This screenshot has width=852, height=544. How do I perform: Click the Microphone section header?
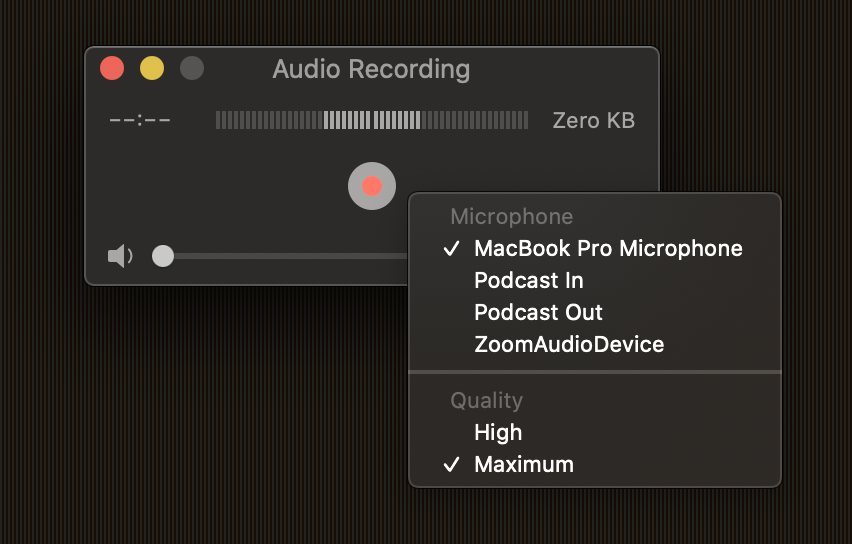click(x=511, y=216)
